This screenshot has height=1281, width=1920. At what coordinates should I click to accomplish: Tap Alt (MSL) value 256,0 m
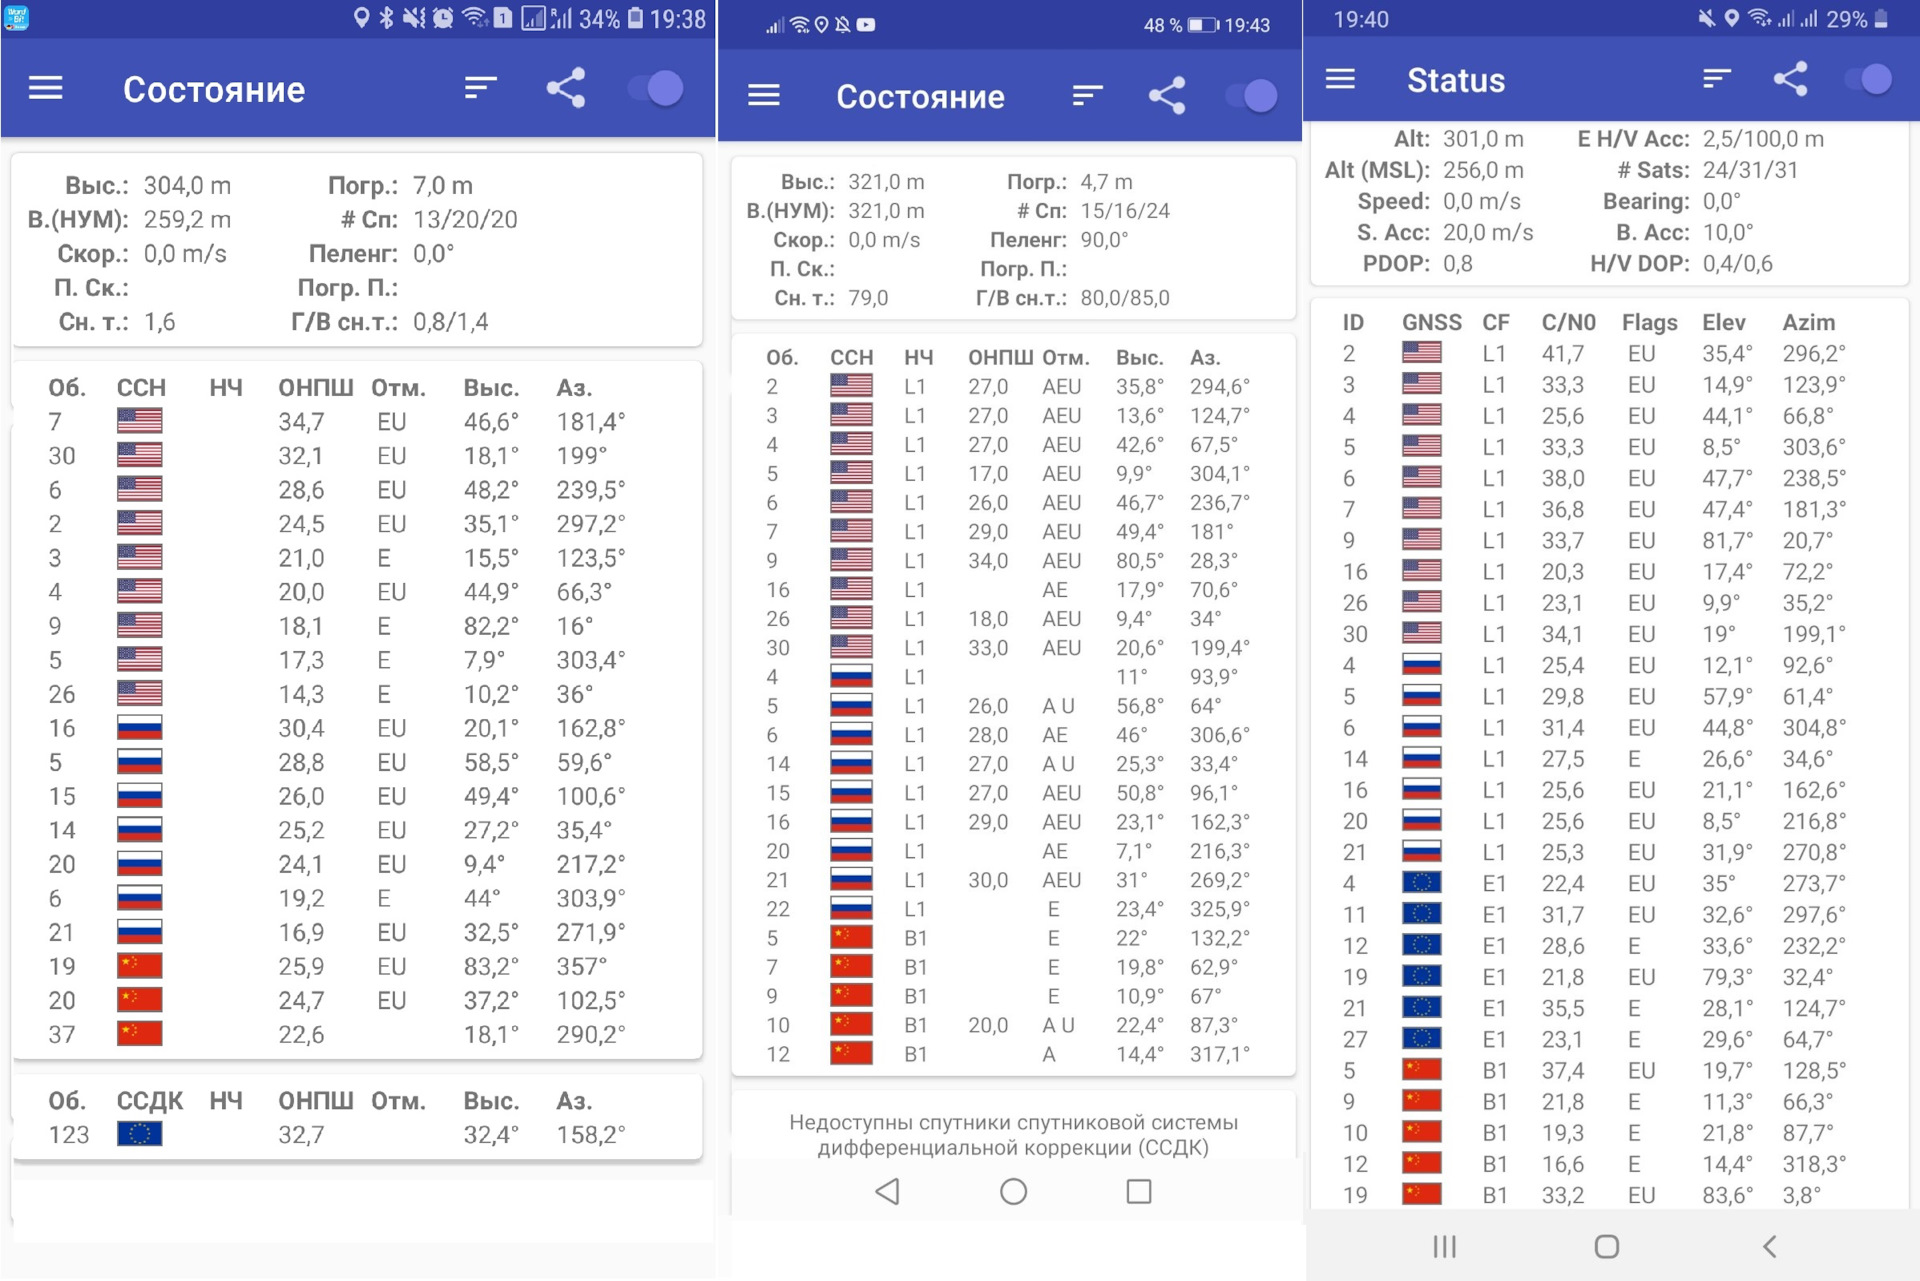pyautogui.click(x=1483, y=169)
